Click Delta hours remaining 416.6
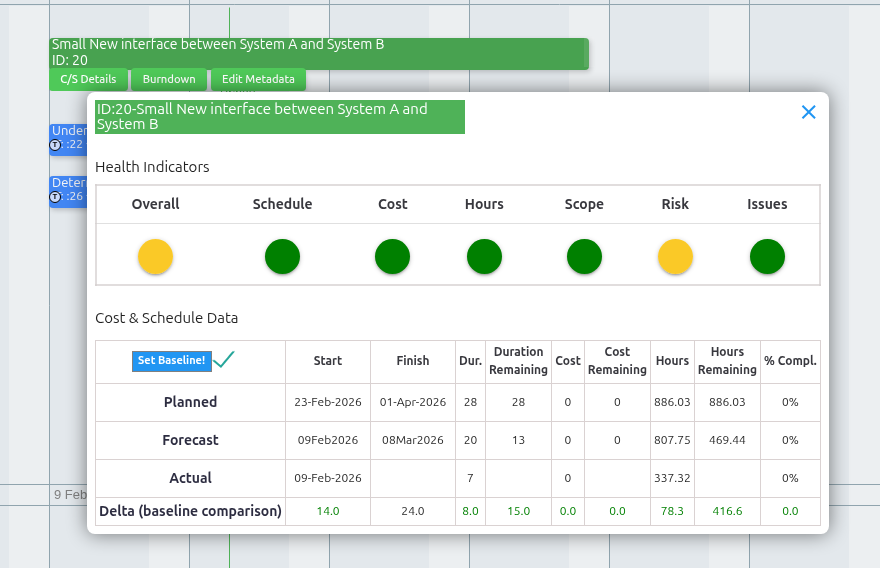Image resolution: width=880 pixels, height=568 pixels. point(727,511)
